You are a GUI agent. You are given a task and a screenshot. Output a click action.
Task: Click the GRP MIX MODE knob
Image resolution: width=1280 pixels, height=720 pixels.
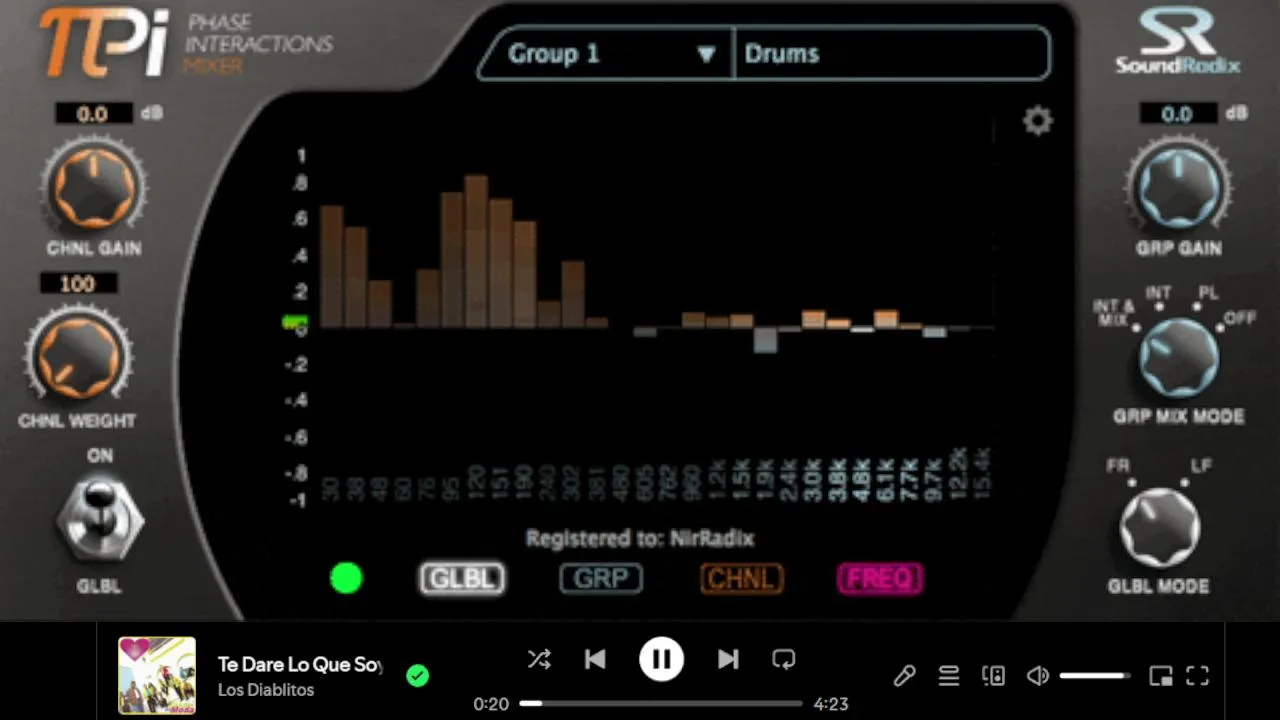1178,359
